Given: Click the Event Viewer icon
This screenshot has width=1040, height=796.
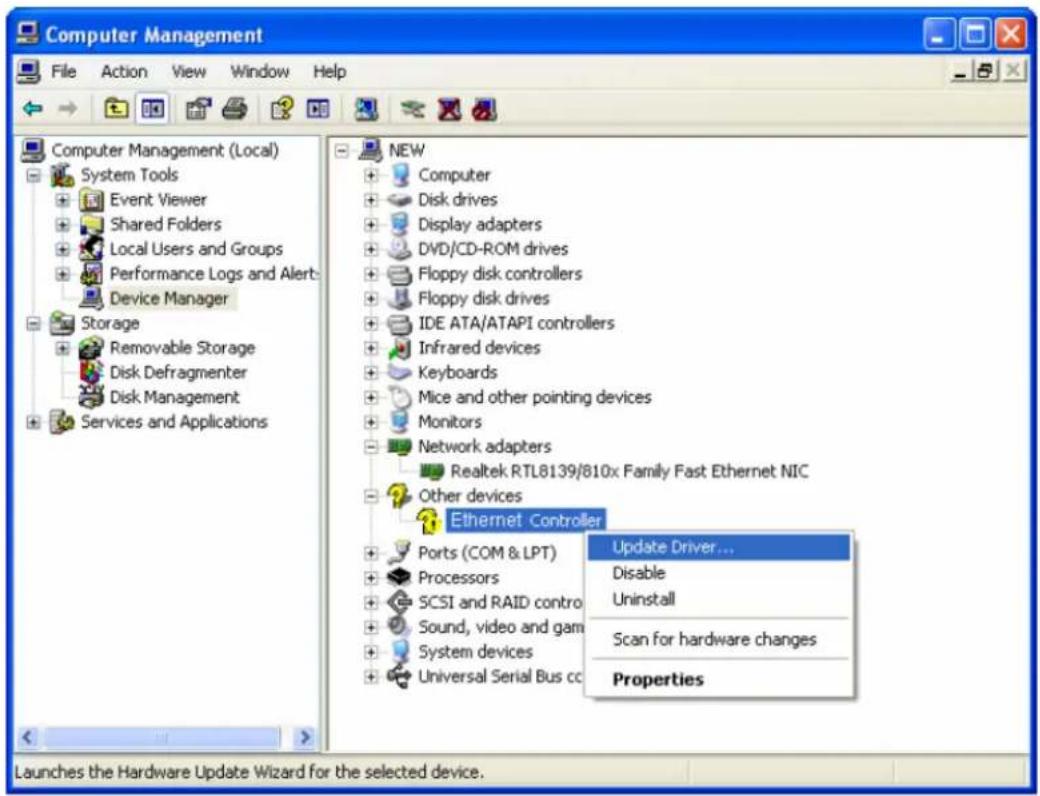Looking at the screenshot, I should pos(92,200).
